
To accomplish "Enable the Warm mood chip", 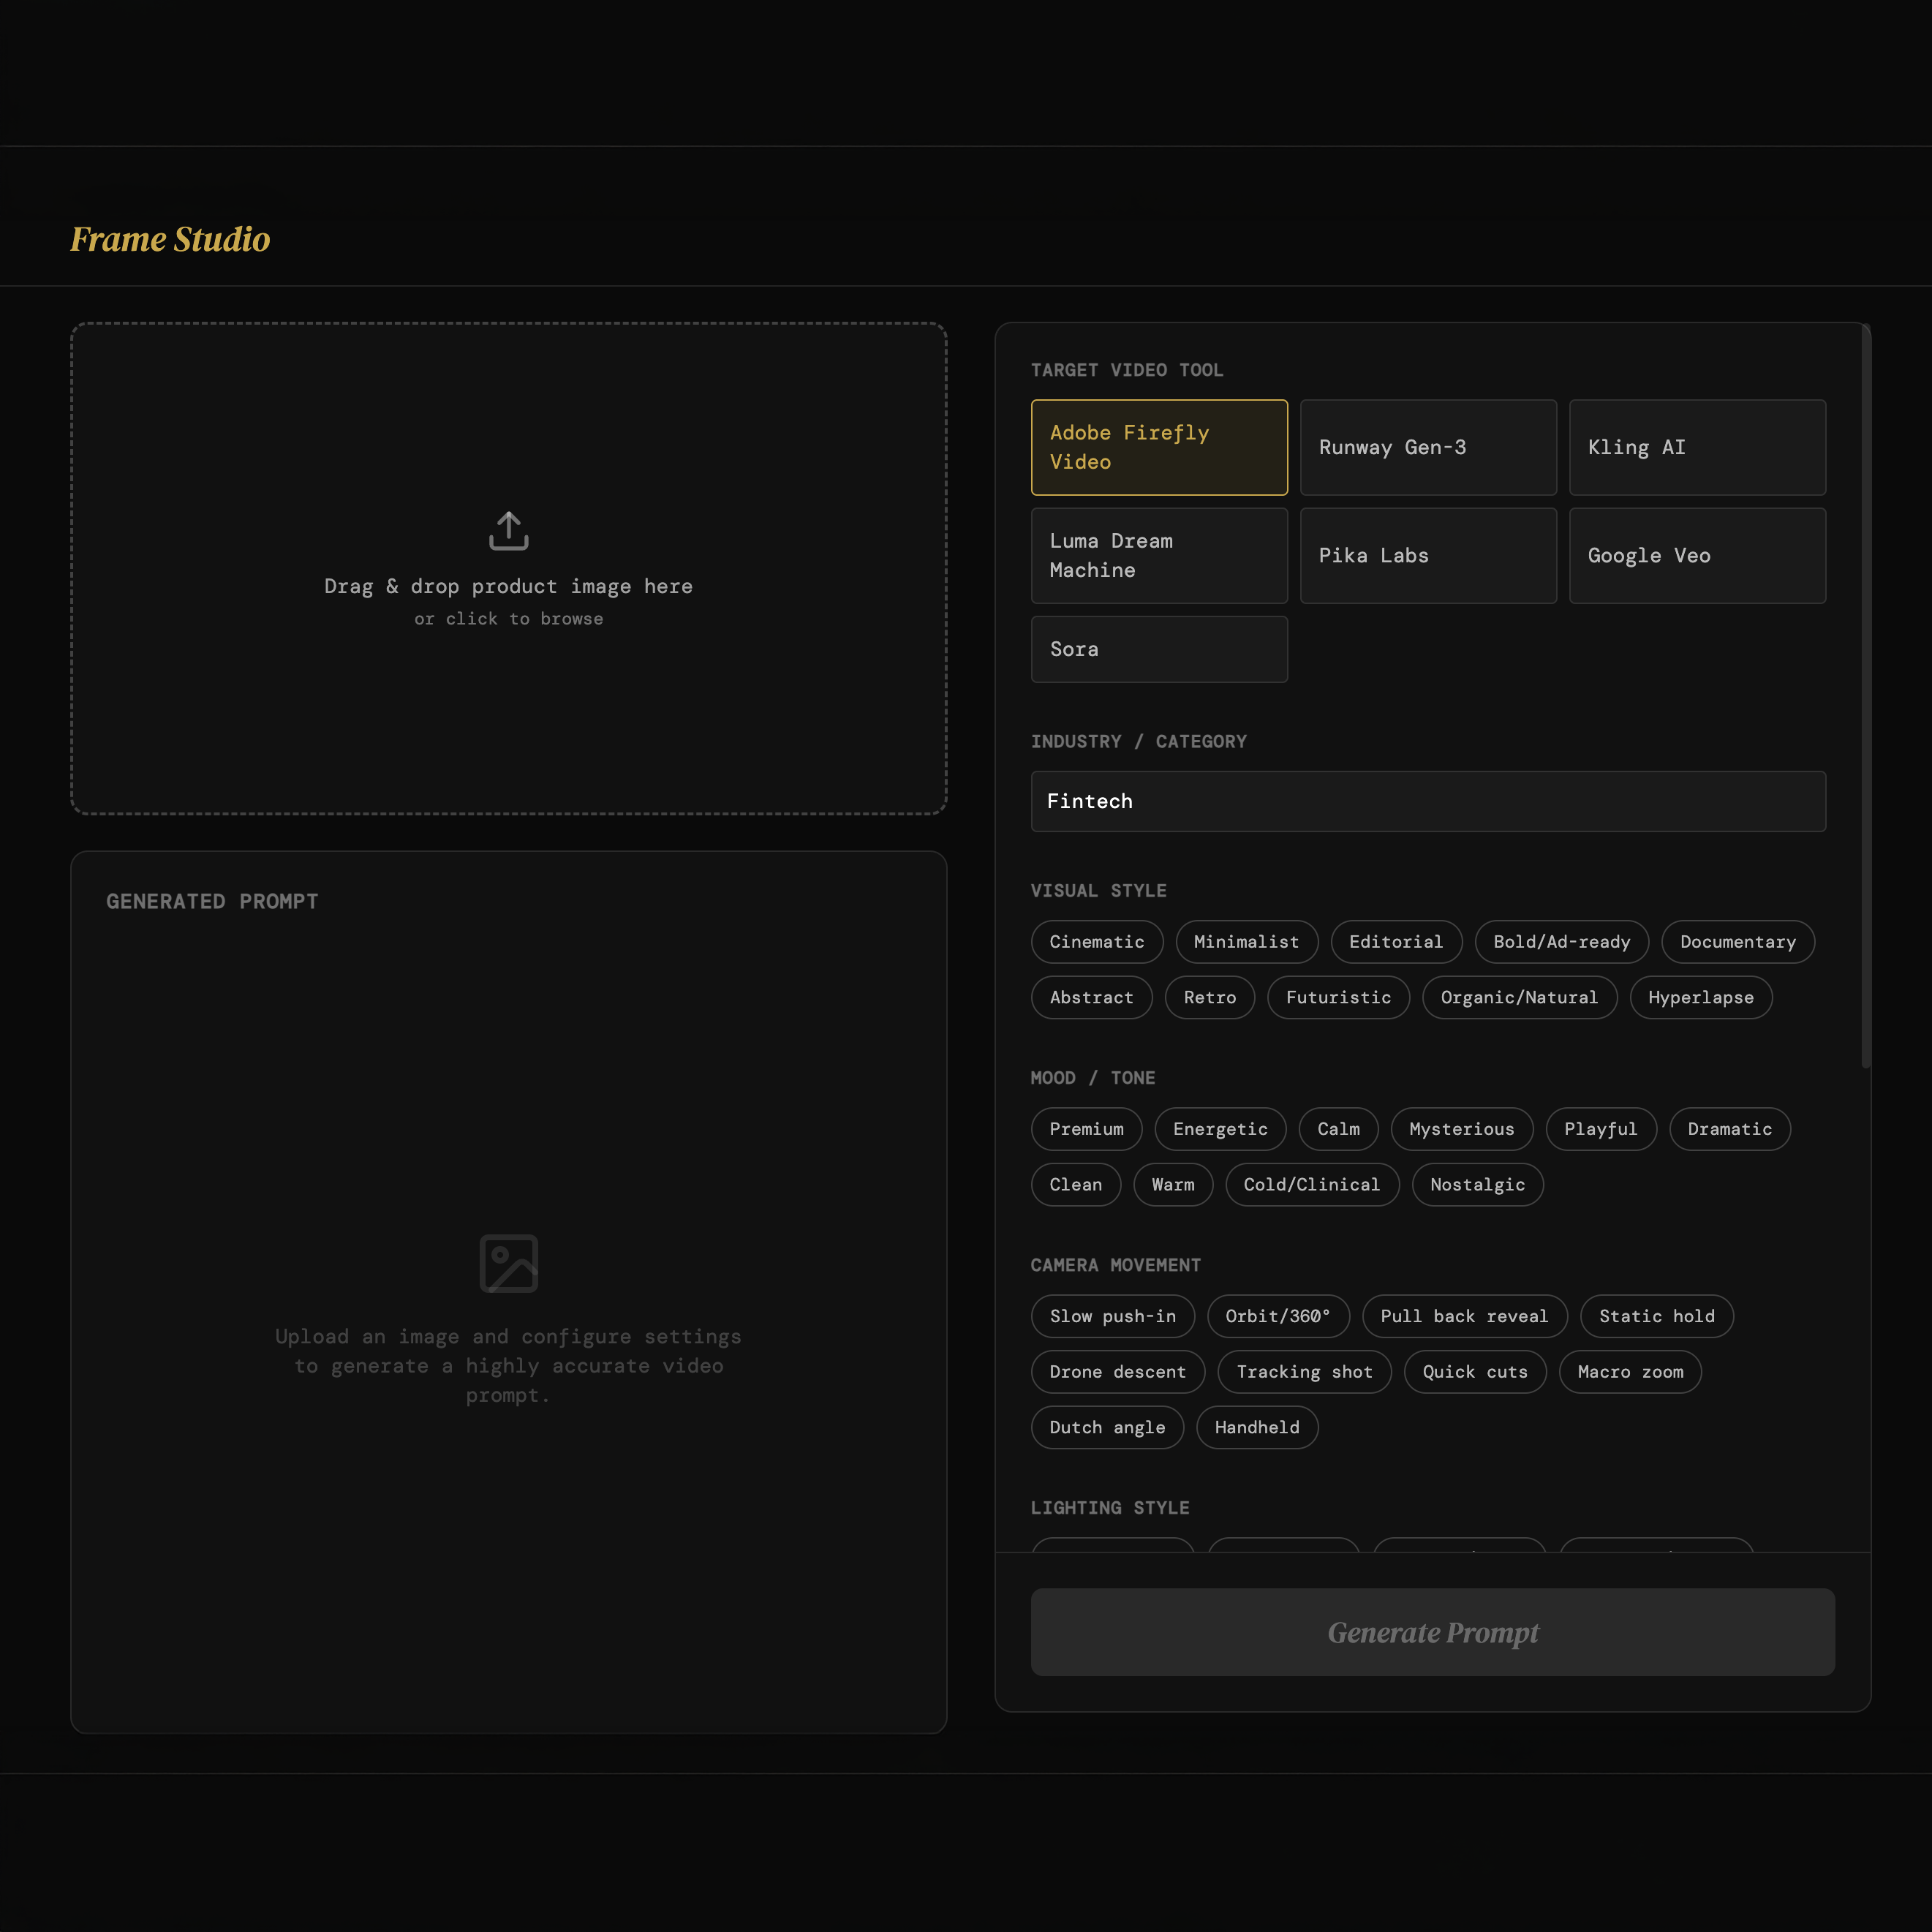I will [x=1172, y=1184].
